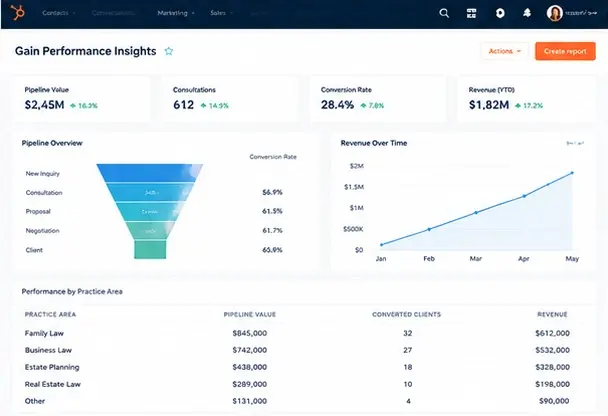This screenshot has width=608, height=416.
Task: Select the Other practice area row
Action: pyautogui.click(x=35, y=401)
